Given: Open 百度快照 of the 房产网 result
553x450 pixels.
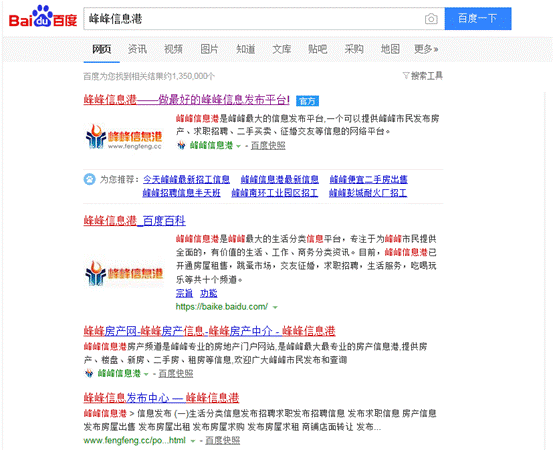Looking at the screenshot, I should coord(176,373).
